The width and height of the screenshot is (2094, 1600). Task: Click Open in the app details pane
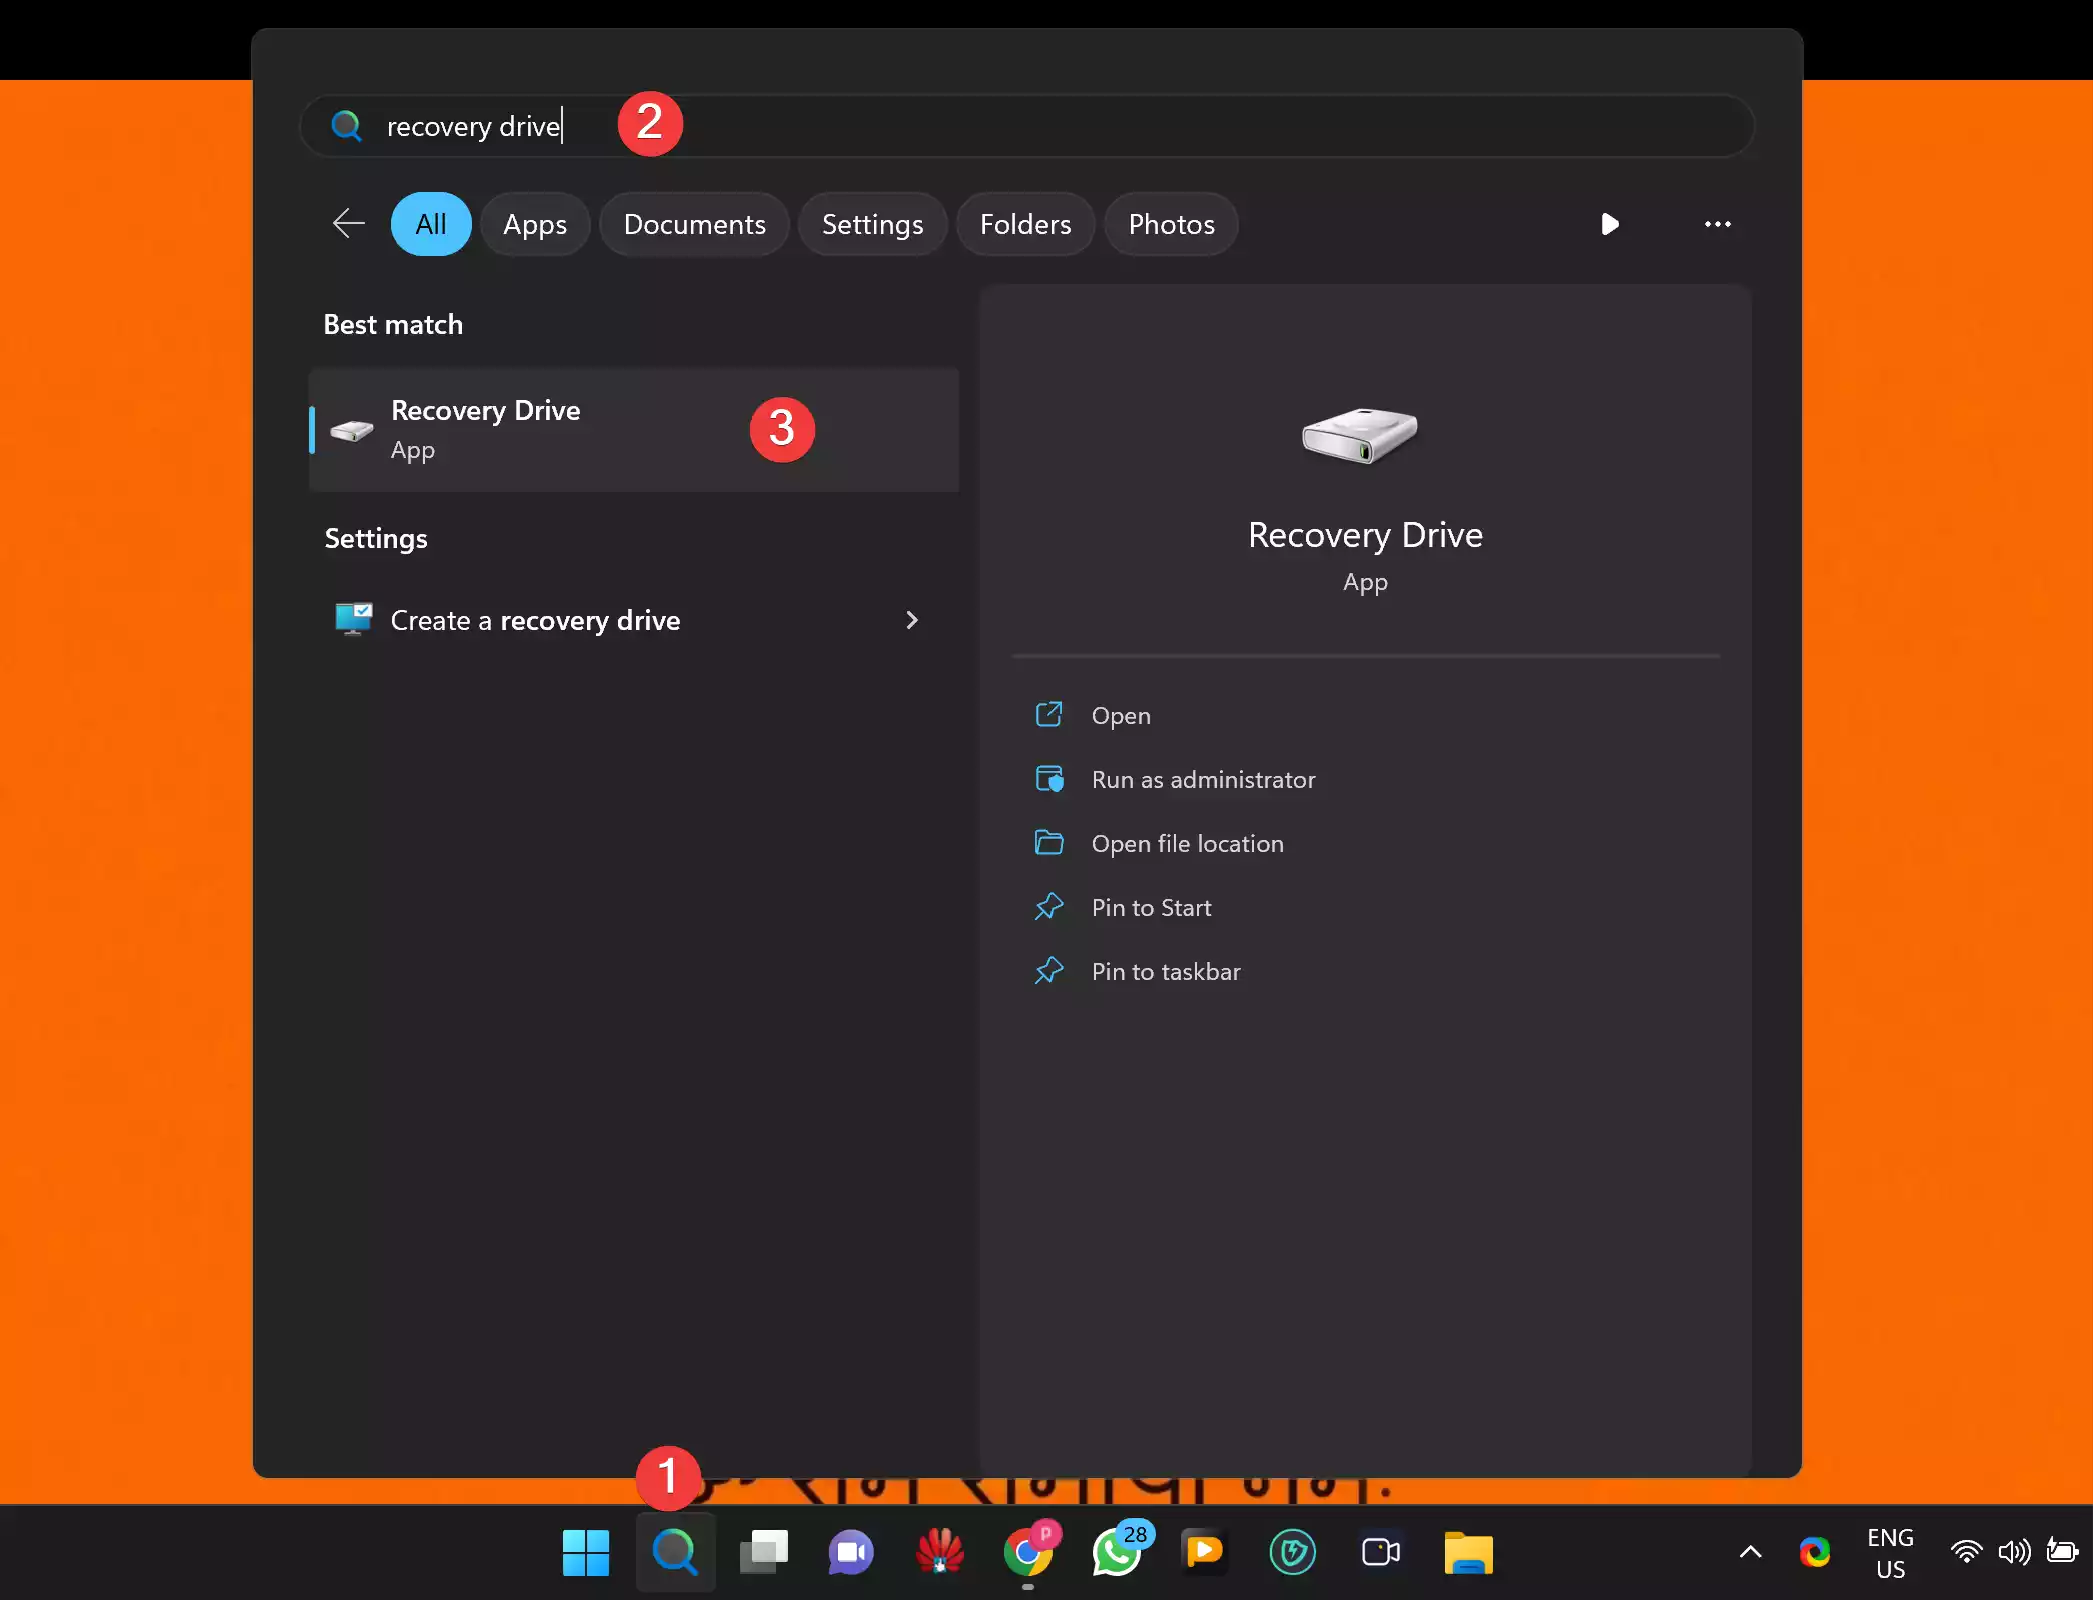click(x=1120, y=715)
